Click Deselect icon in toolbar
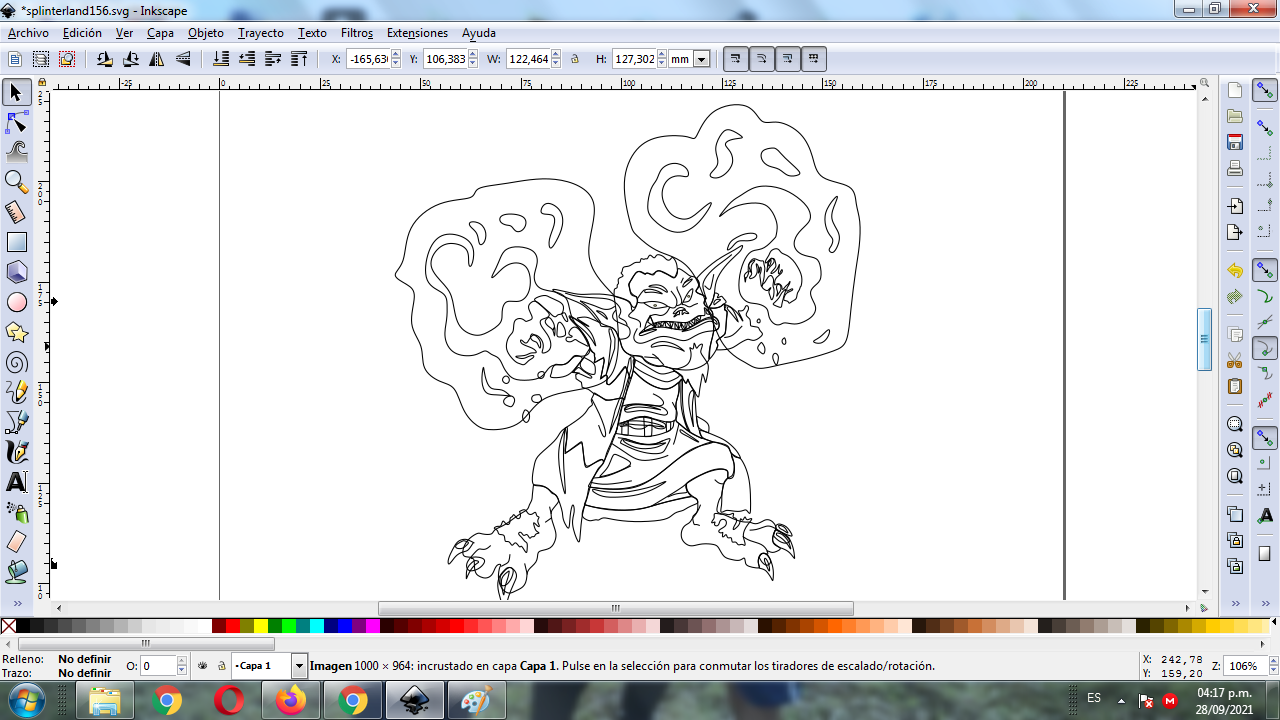 (x=67, y=59)
